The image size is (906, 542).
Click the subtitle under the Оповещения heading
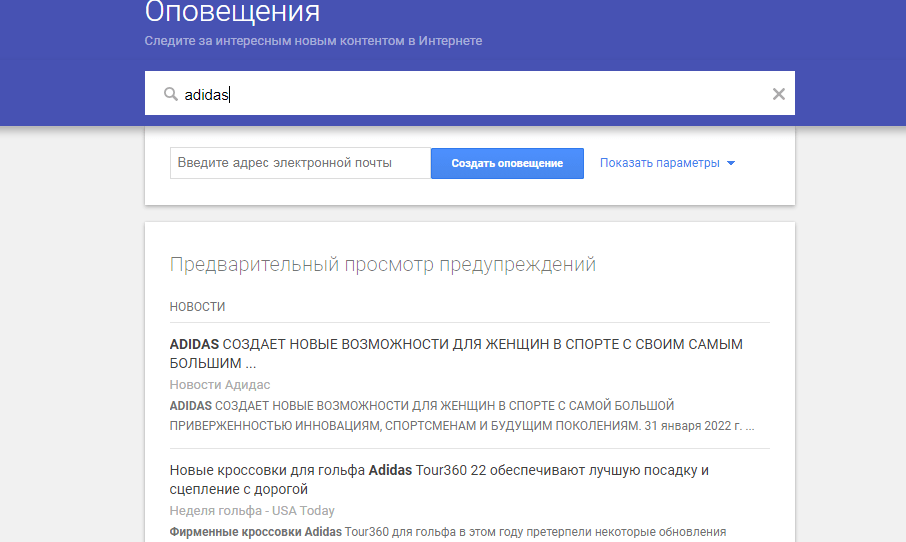313,41
